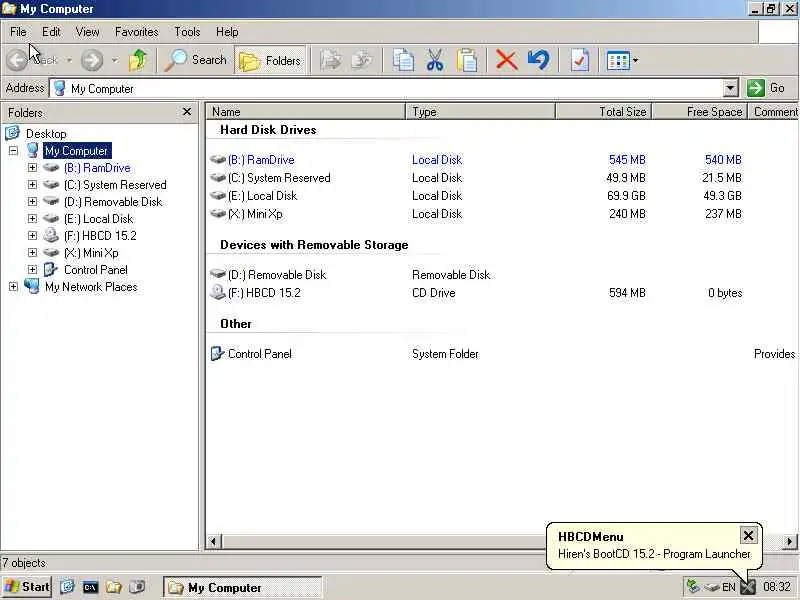Screen dimensions: 800x600
Task: Click the Cut scissors icon
Action: coord(435,60)
